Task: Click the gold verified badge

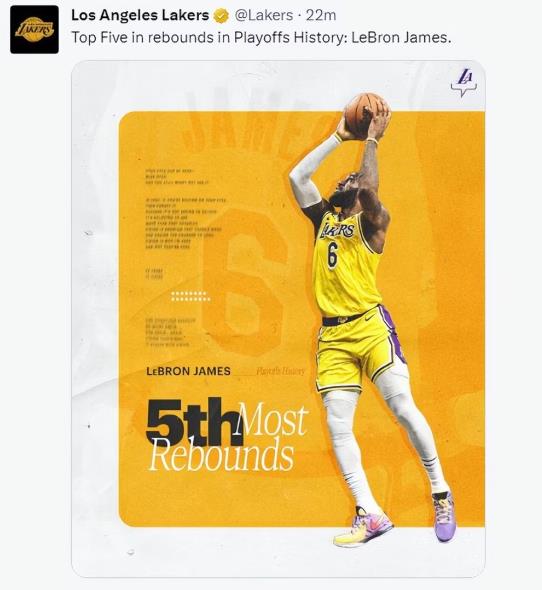Action: [x=221, y=16]
